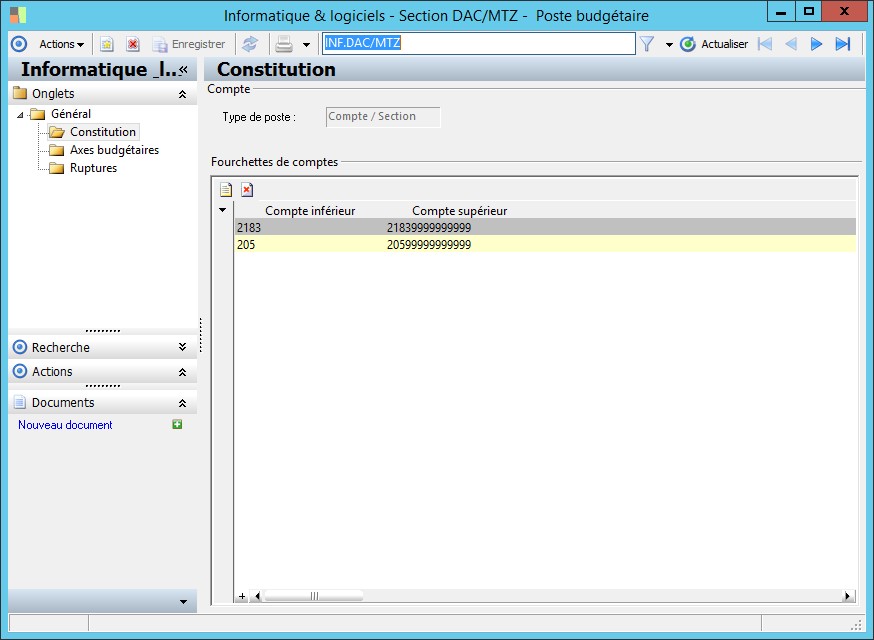Go to the next record

coord(816,44)
